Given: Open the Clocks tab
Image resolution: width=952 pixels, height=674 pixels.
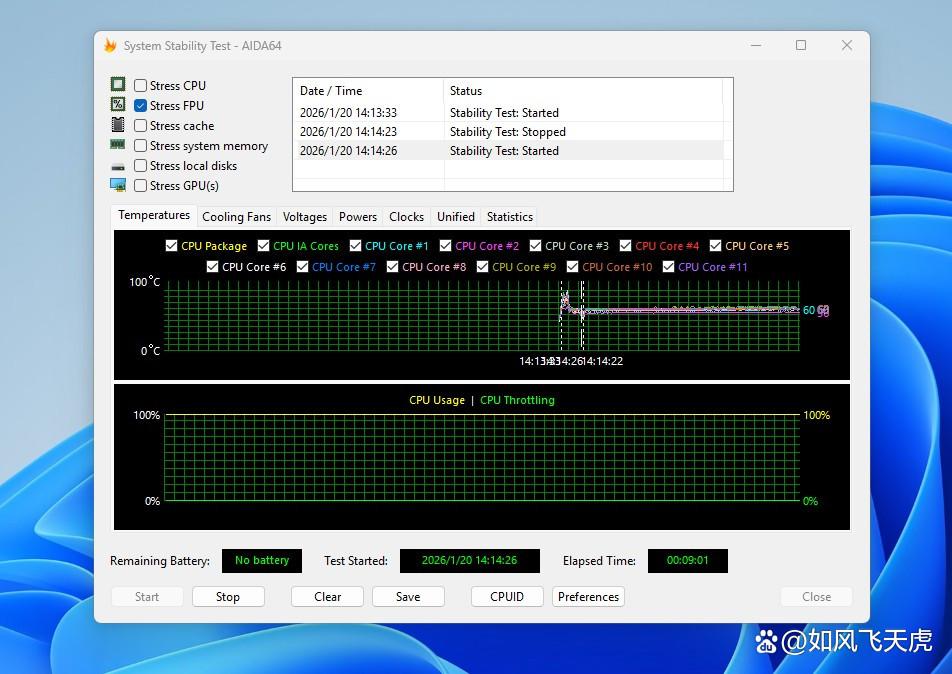Looking at the screenshot, I should click(406, 217).
